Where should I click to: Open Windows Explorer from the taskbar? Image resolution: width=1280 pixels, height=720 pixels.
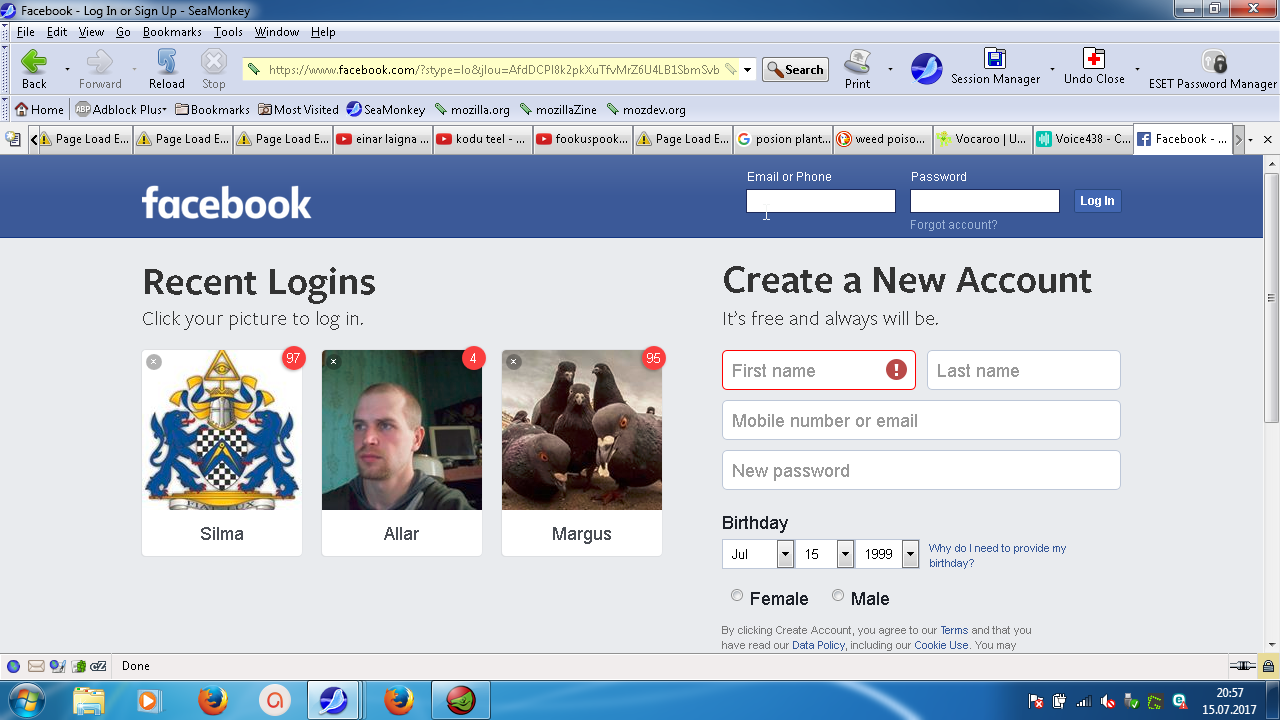click(x=89, y=700)
